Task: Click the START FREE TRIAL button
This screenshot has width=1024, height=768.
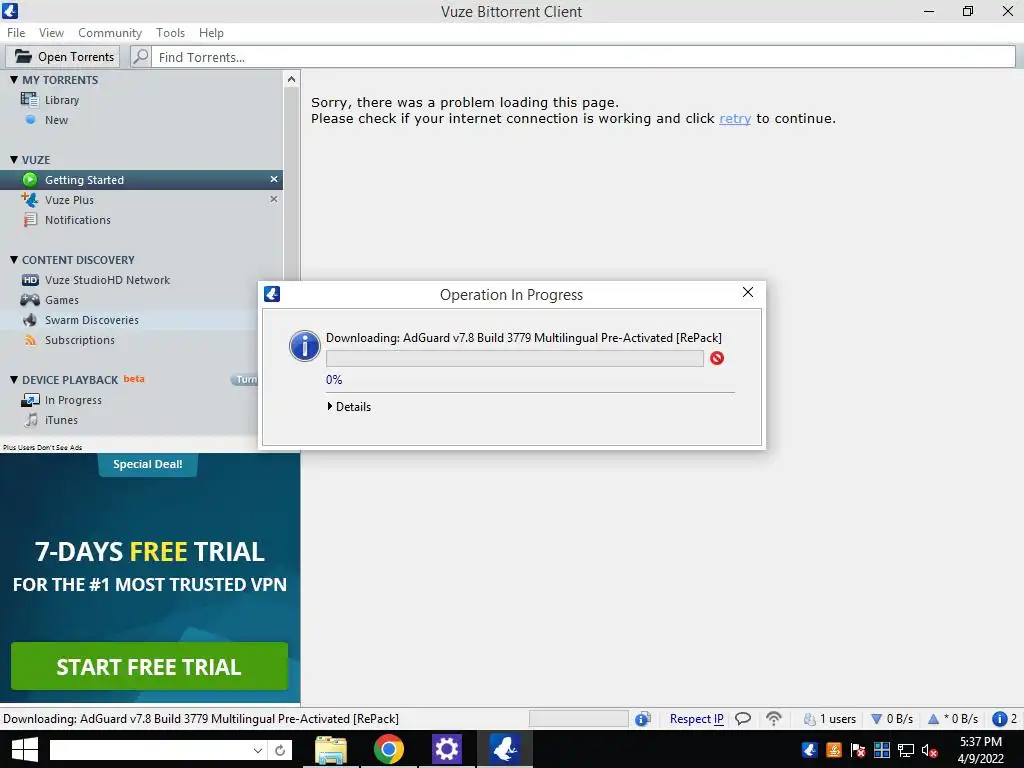Action: [150, 666]
